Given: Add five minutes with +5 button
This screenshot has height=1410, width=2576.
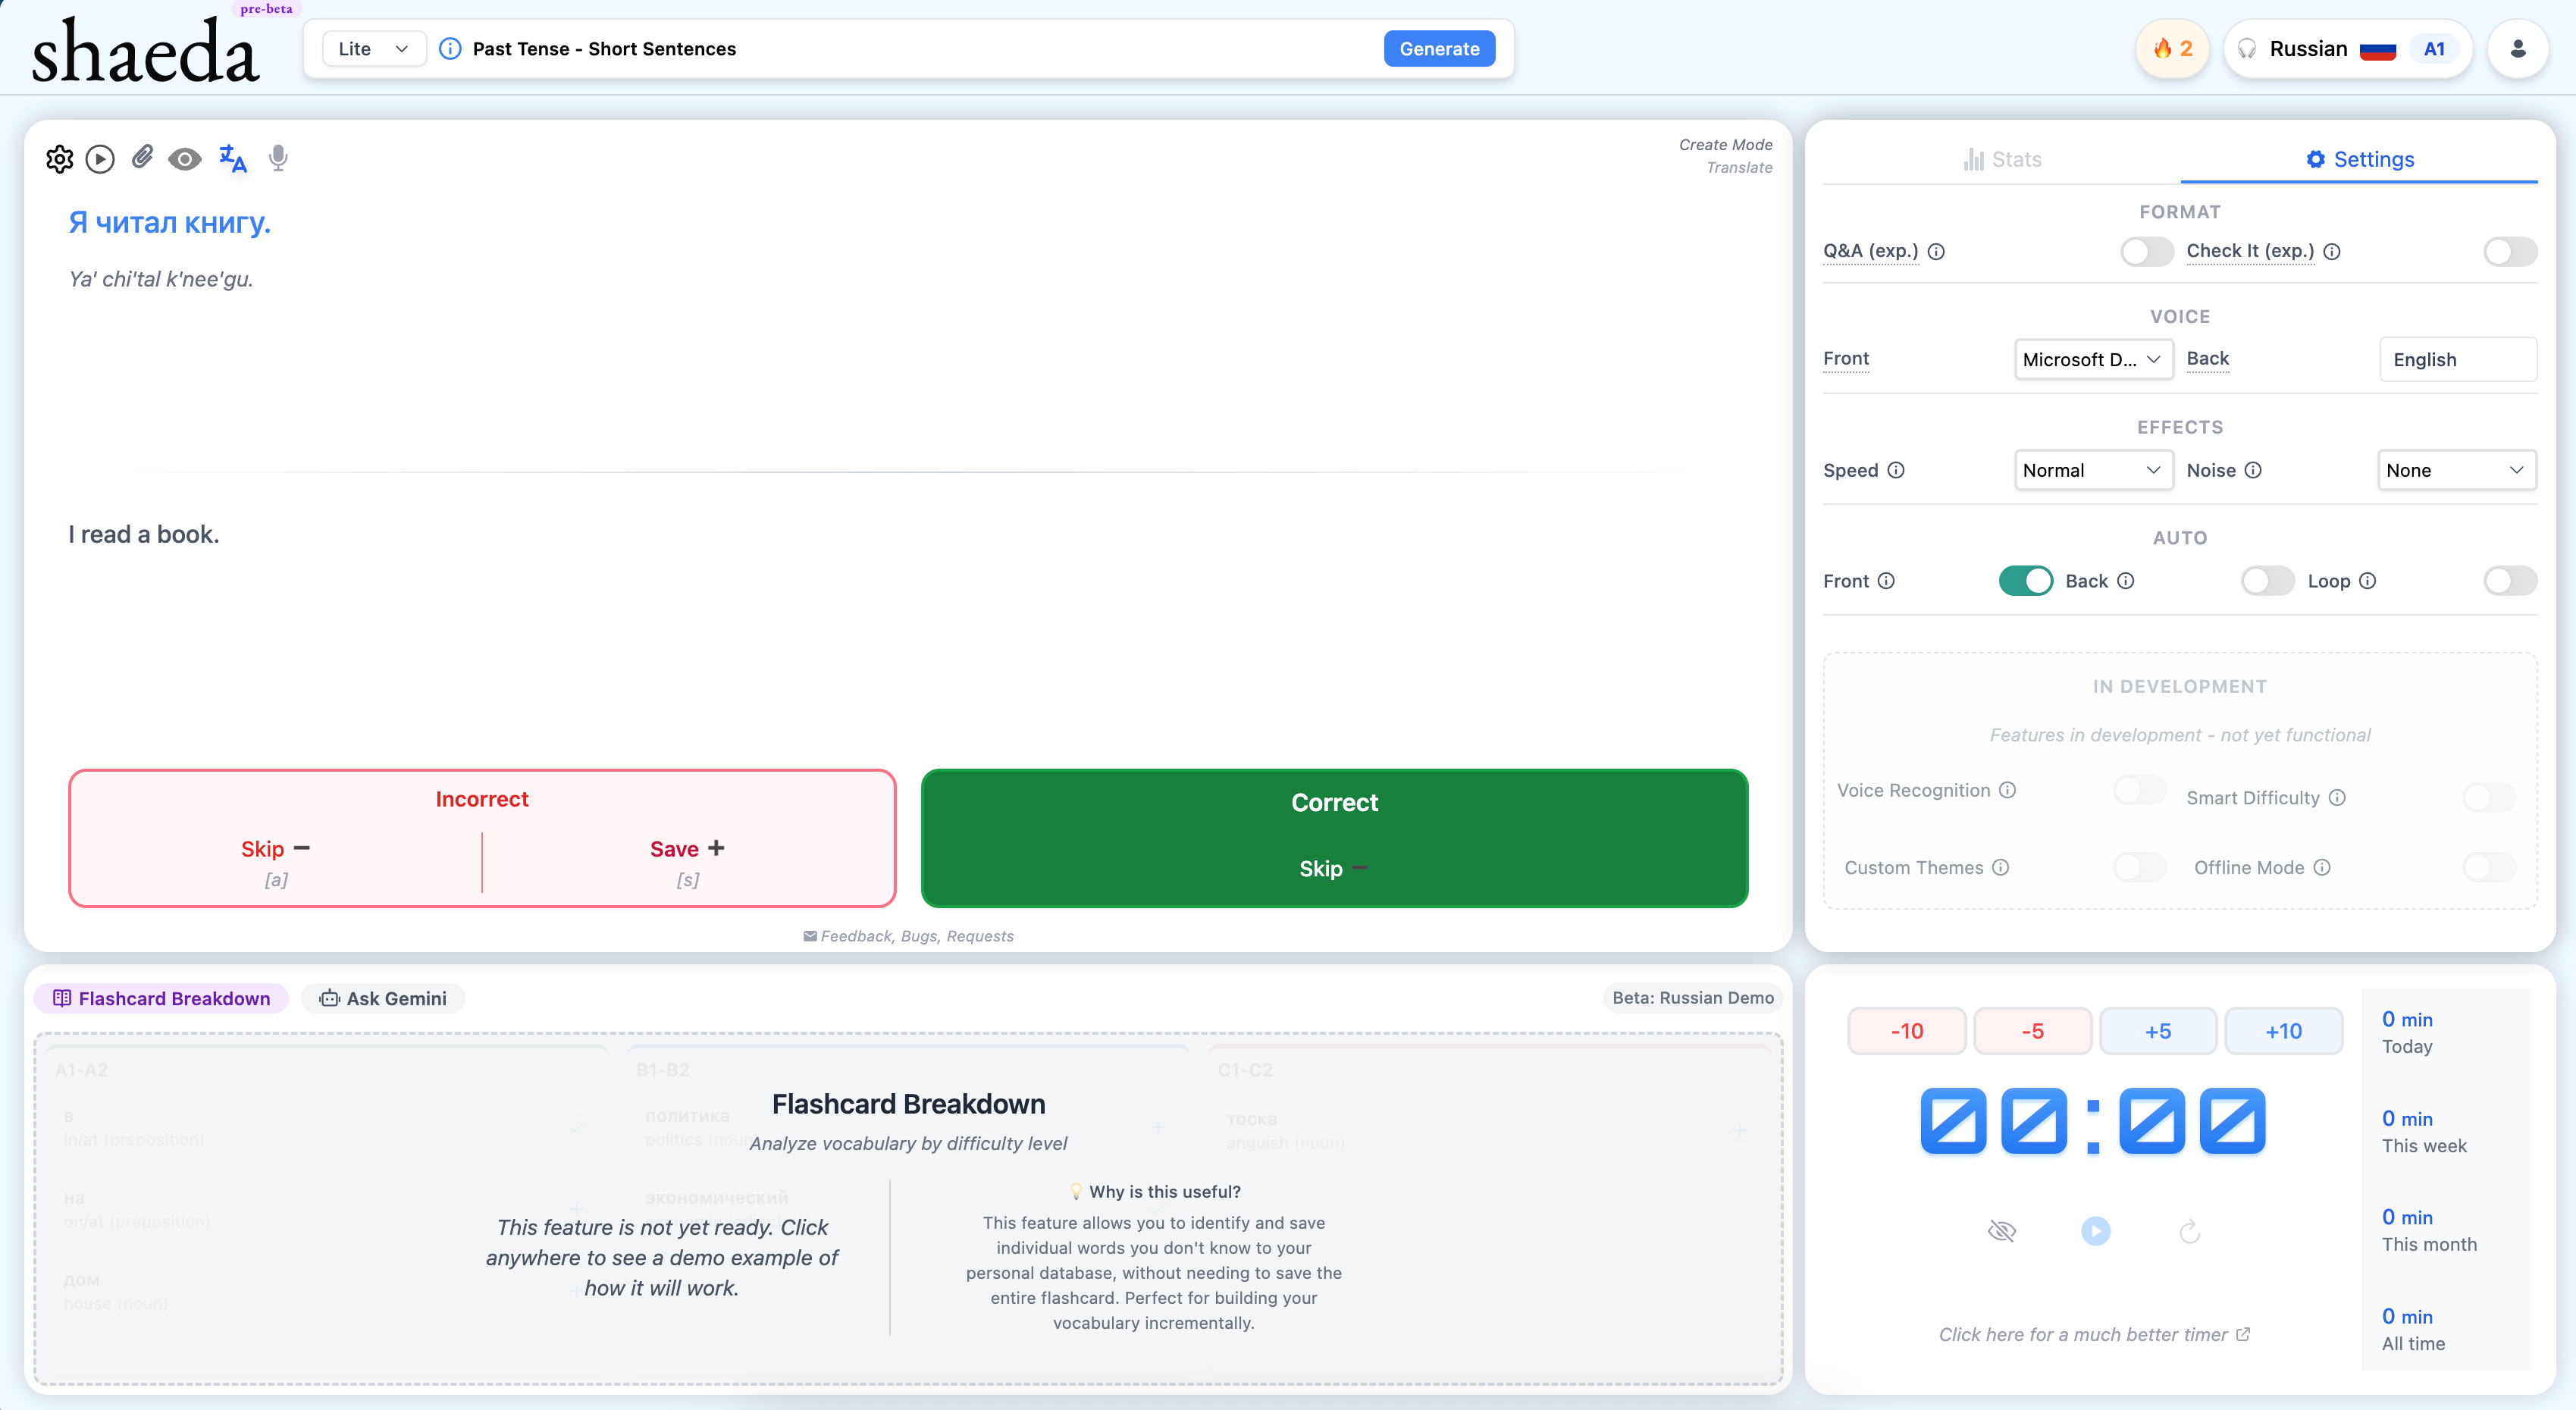Looking at the screenshot, I should pos(2157,1031).
